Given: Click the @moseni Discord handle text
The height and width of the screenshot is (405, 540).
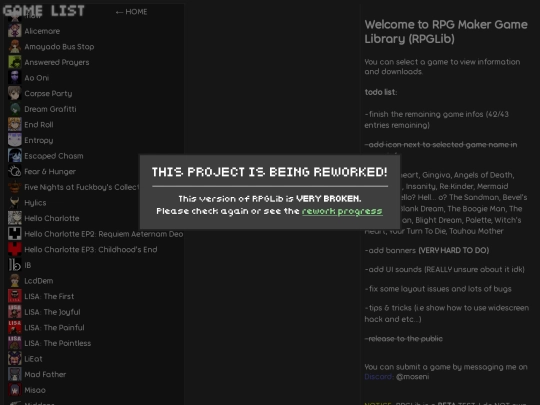Looking at the screenshot, I should tap(413, 377).
